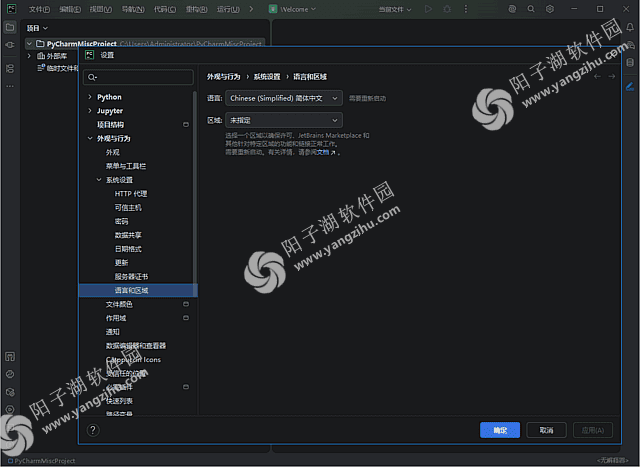Screen dimensions: 640x467
Task: Open the 项目 view dropdown
Action: pyautogui.click(x=37, y=28)
